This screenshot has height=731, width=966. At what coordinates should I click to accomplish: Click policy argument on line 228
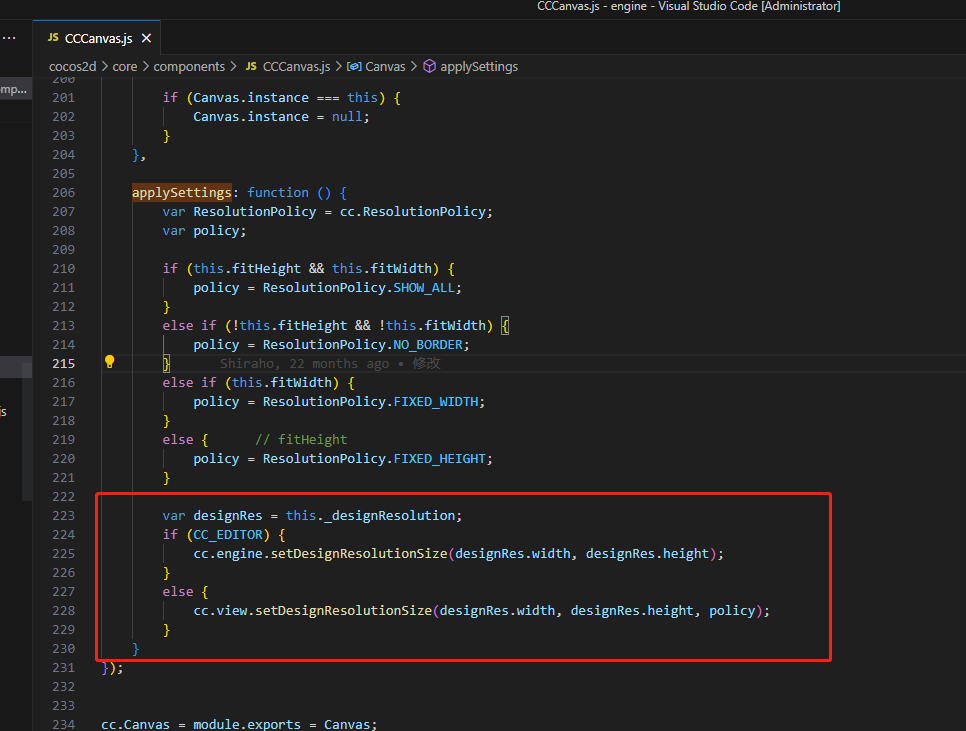coord(732,611)
